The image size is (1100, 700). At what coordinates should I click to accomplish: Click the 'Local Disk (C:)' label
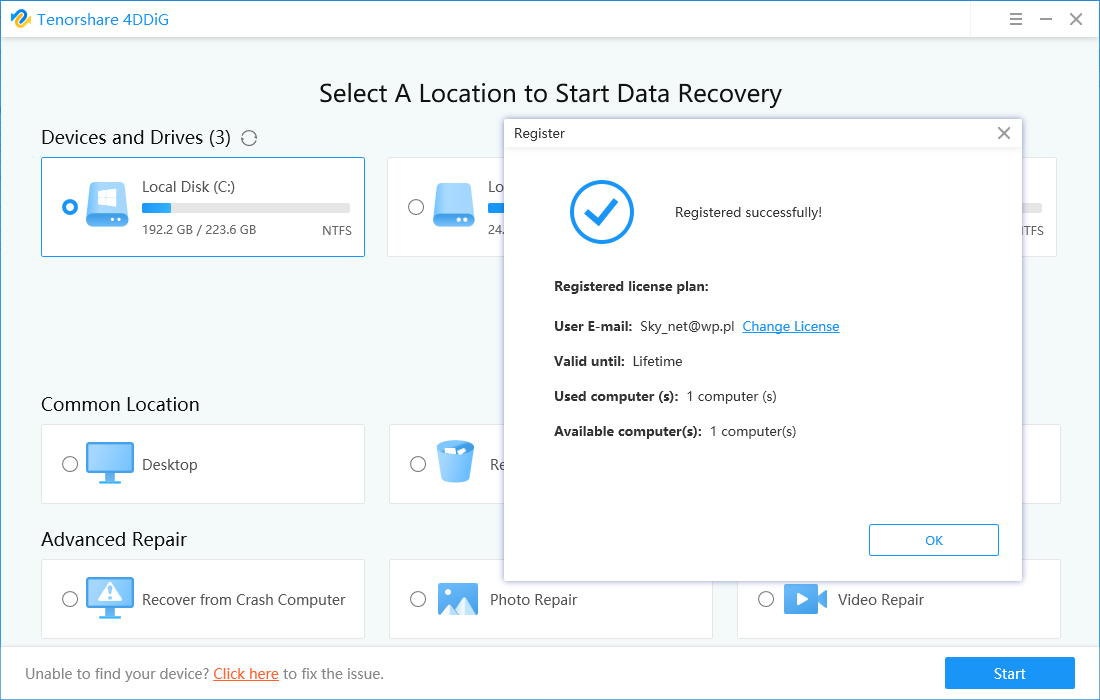[x=188, y=187]
